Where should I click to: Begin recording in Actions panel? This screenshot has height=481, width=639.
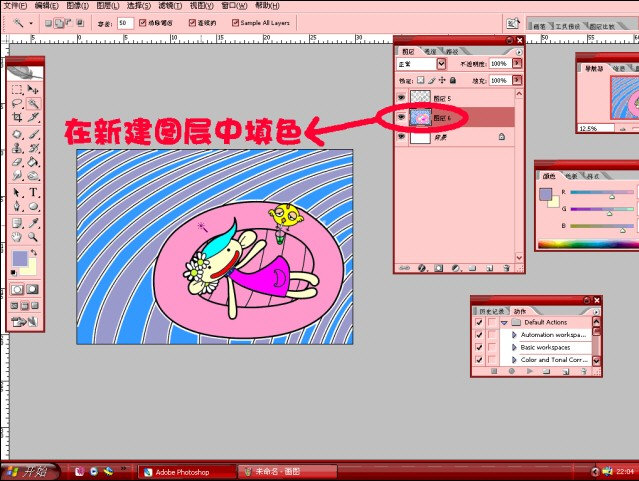[512, 371]
